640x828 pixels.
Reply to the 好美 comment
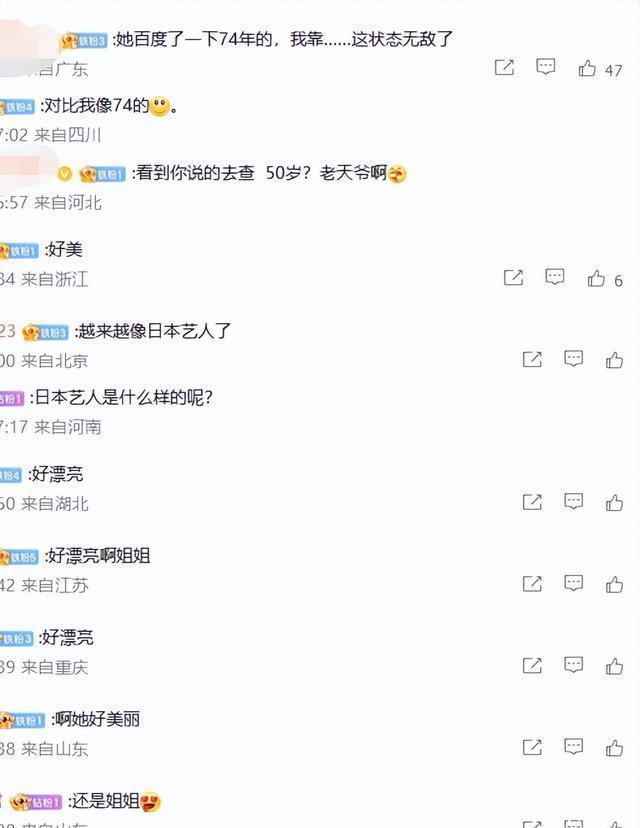coord(554,277)
